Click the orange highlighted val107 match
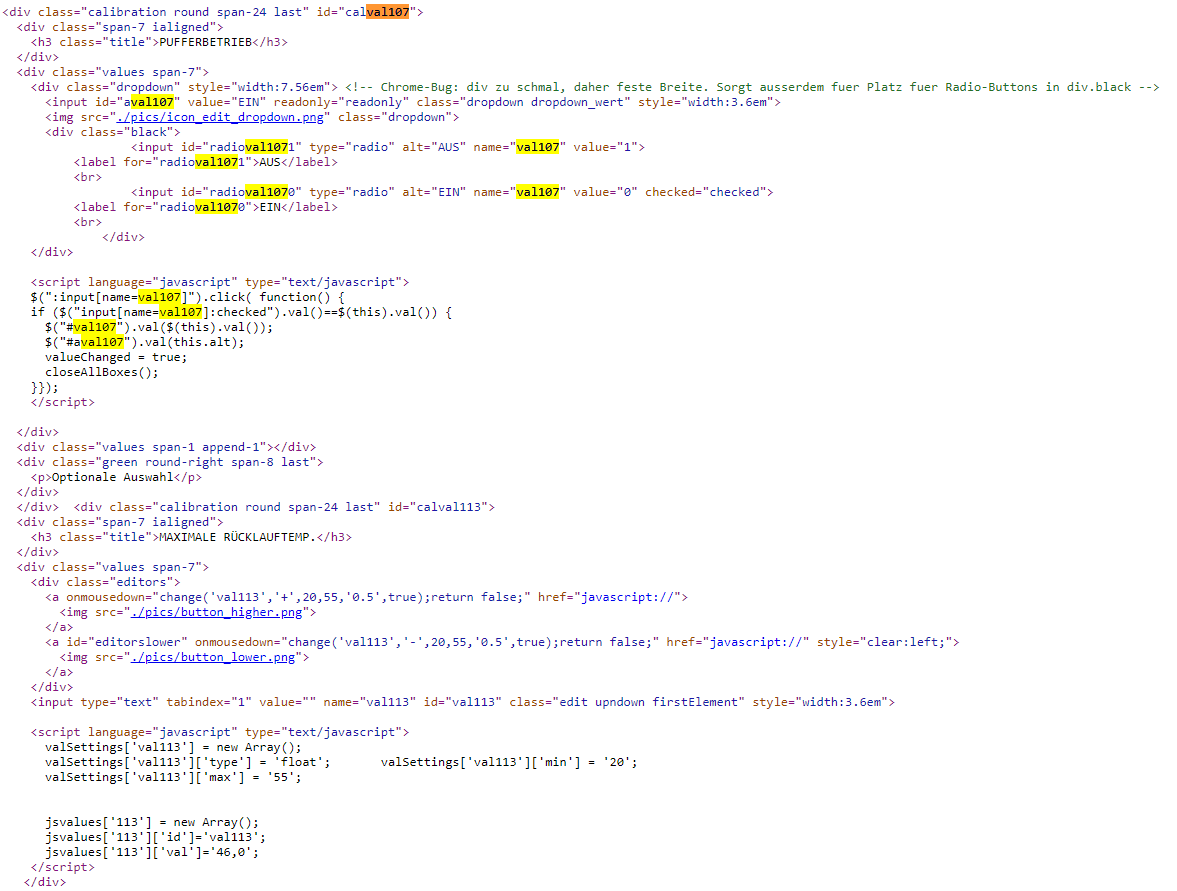The height and width of the screenshot is (891, 1177). (x=388, y=12)
